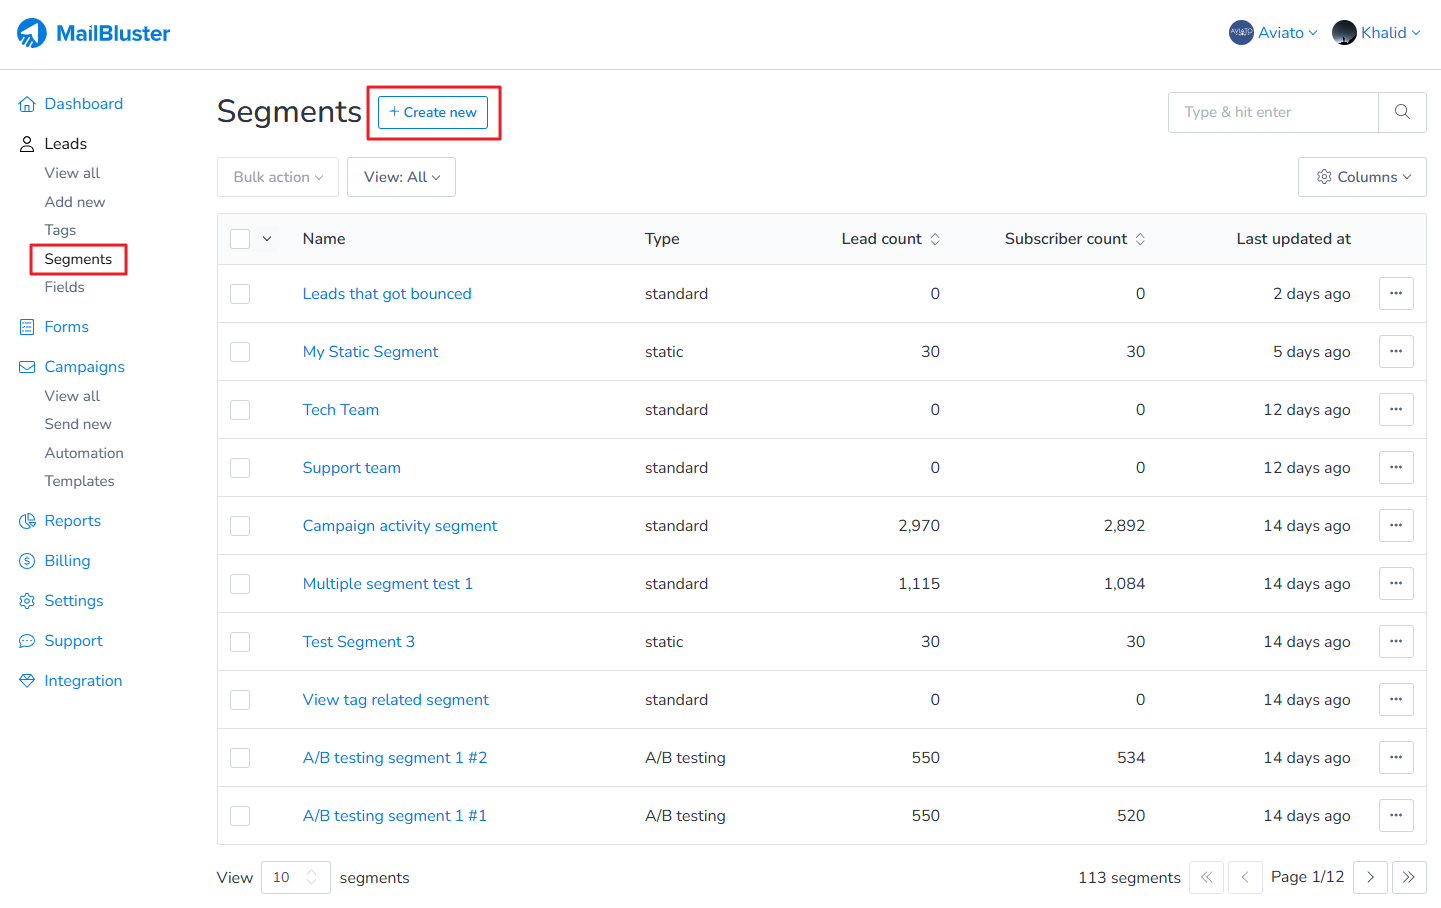Tick the Campaign activity segment checkbox
This screenshot has height=908, width=1441.
[x=240, y=526]
